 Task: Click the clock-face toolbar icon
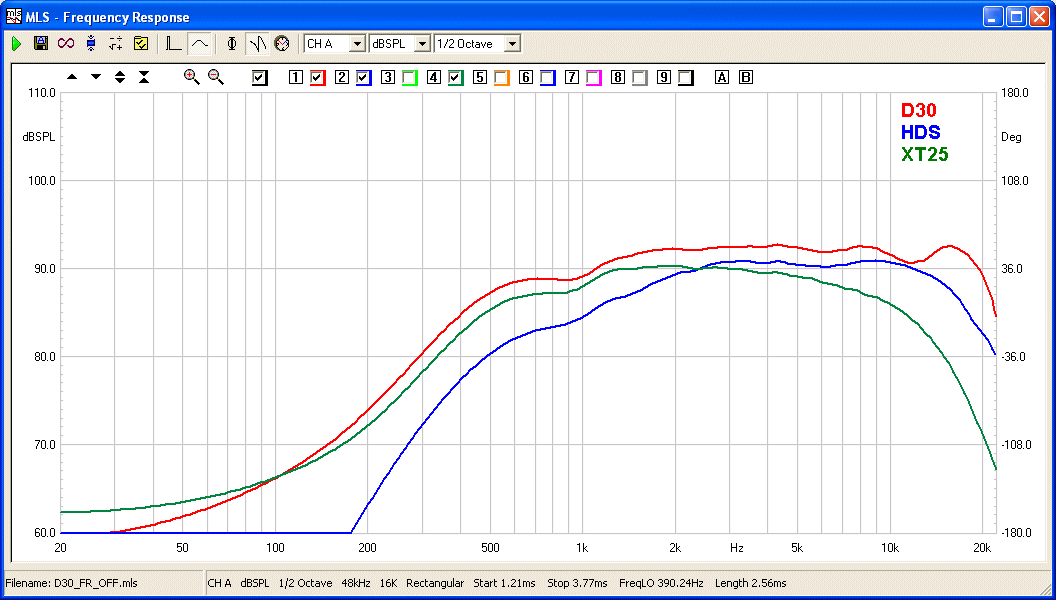[x=282, y=44]
